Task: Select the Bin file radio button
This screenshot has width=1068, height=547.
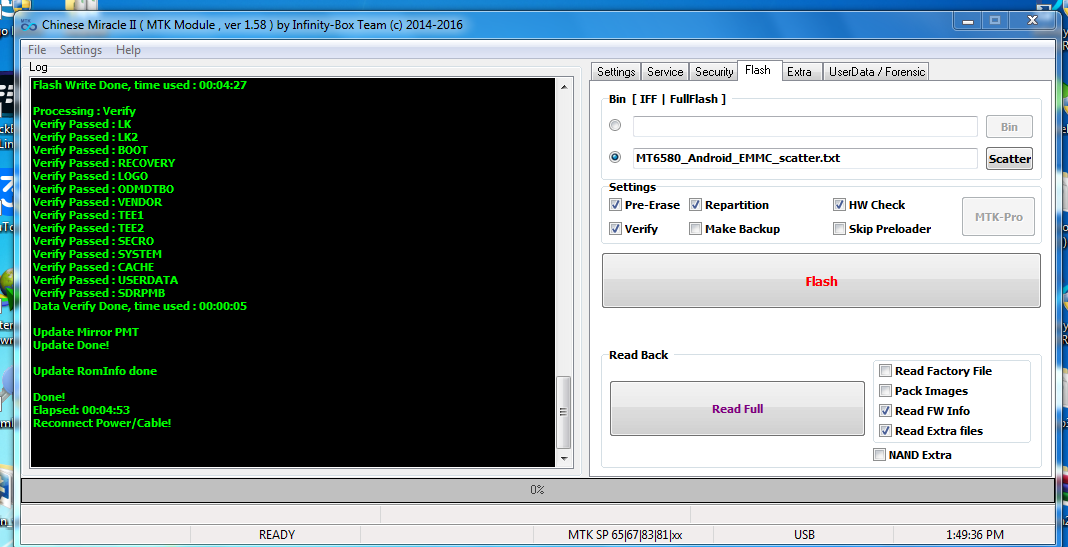Action: (615, 125)
